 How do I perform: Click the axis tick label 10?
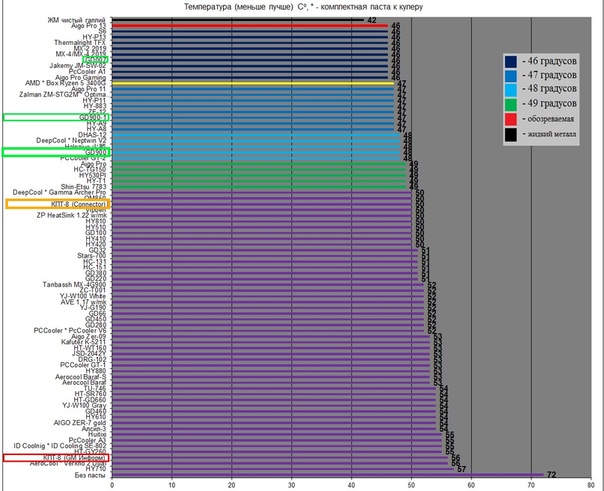tap(172, 484)
